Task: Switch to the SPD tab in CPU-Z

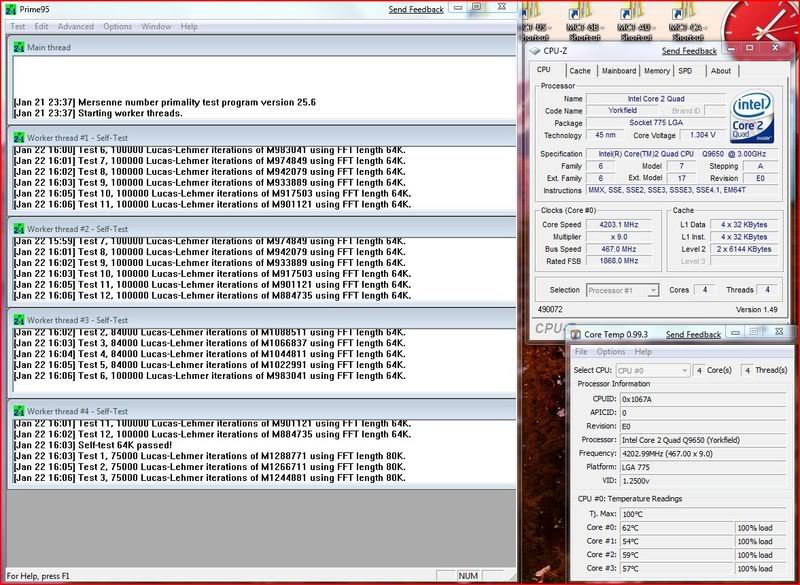Action: 685,71
